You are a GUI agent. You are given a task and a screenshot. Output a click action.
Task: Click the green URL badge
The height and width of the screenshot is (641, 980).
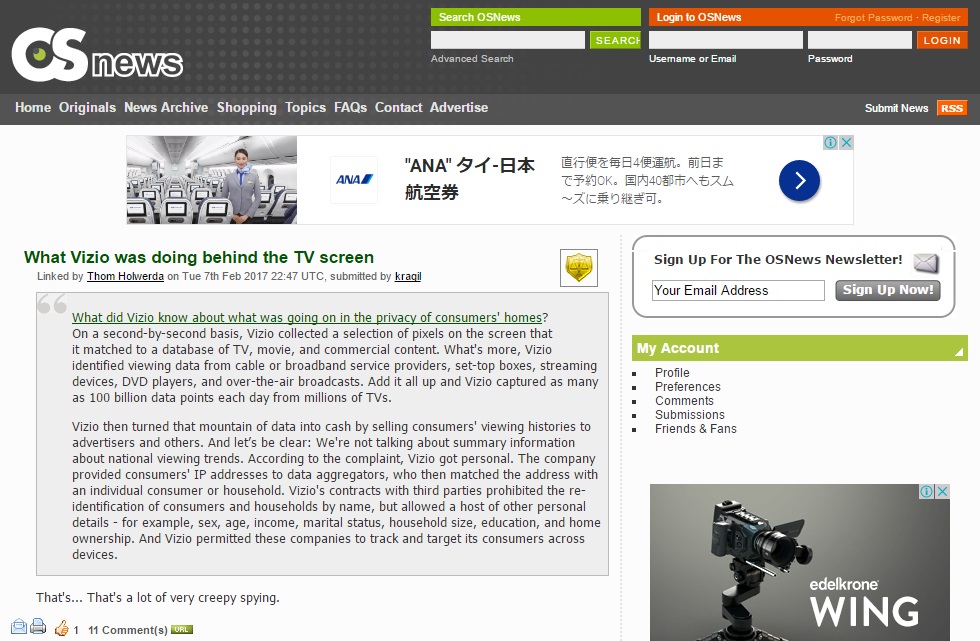coord(181,630)
